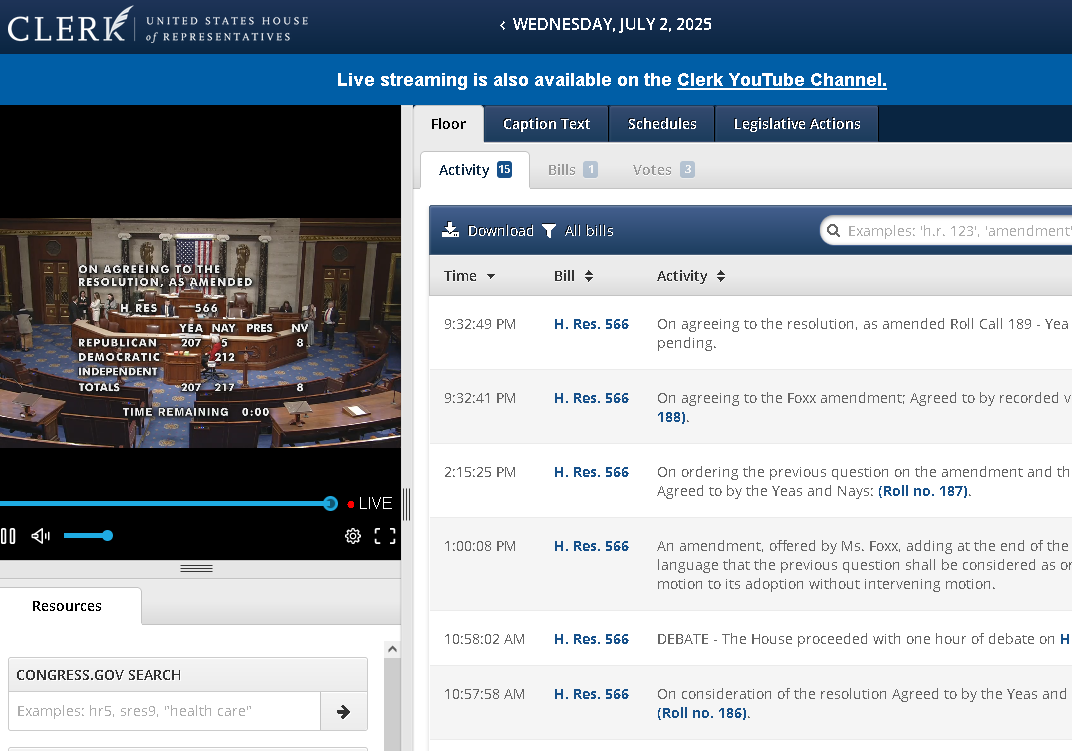This screenshot has width=1072, height=751.
Task: Pause the live video stream
Action: (8, 536)
